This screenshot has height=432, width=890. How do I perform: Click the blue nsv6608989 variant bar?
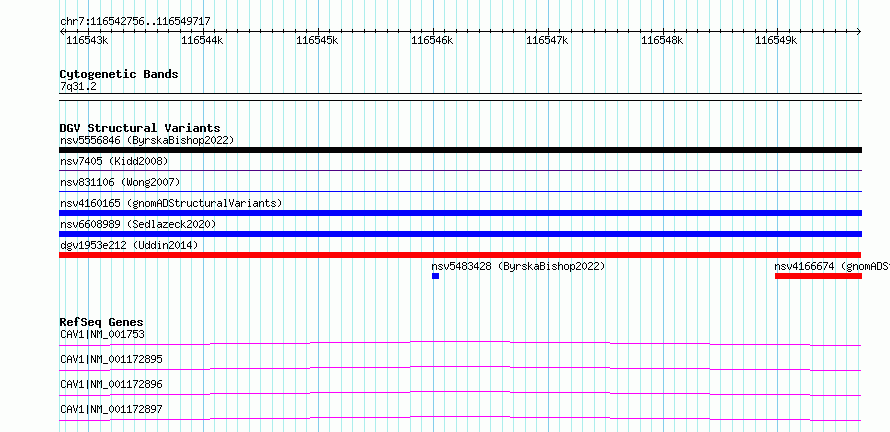click(x=460, y=234)
